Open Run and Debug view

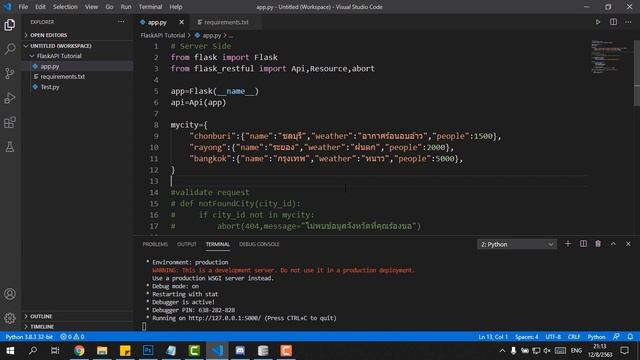pos(10,98)
